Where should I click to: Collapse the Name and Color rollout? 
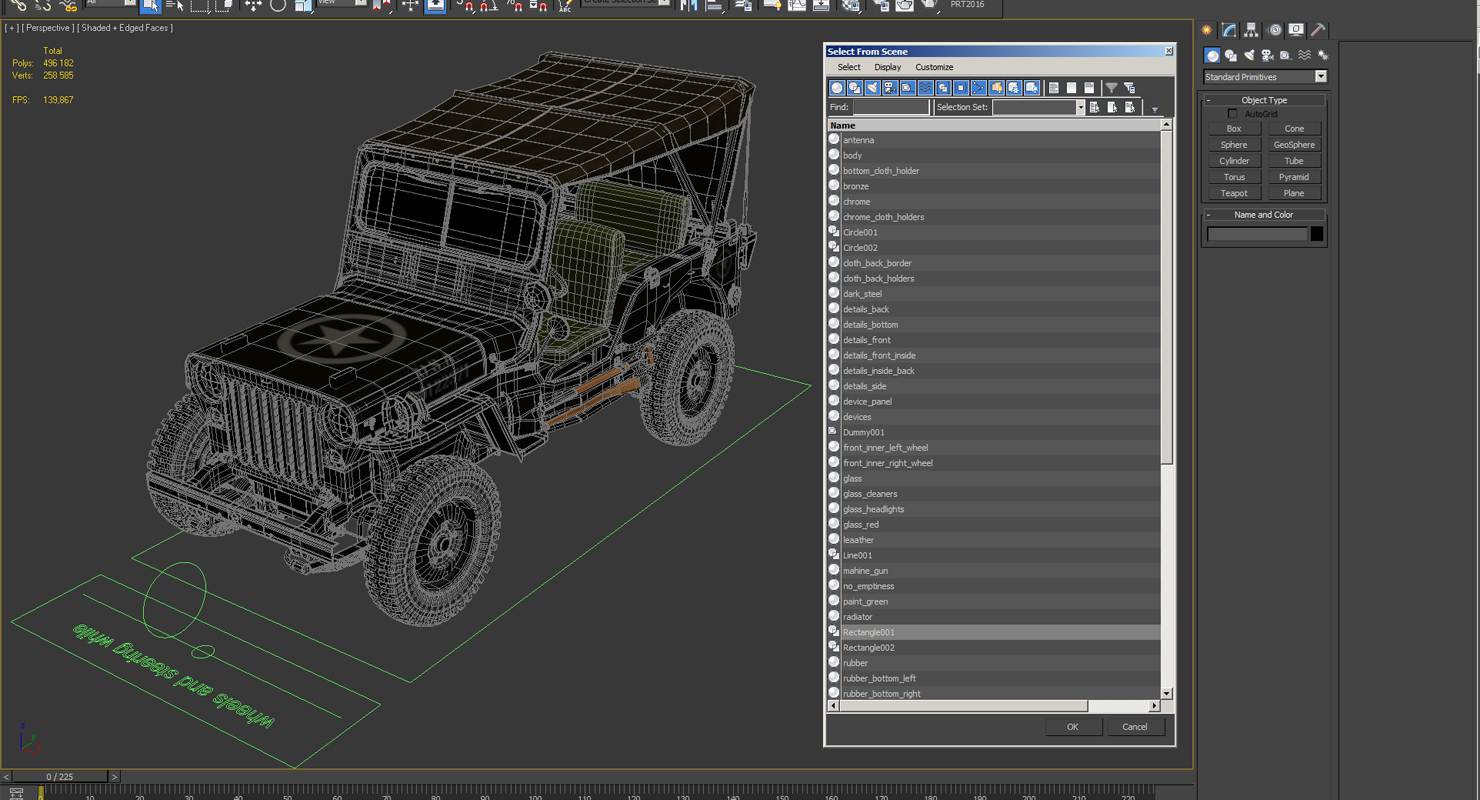(x=1264, y=215)
